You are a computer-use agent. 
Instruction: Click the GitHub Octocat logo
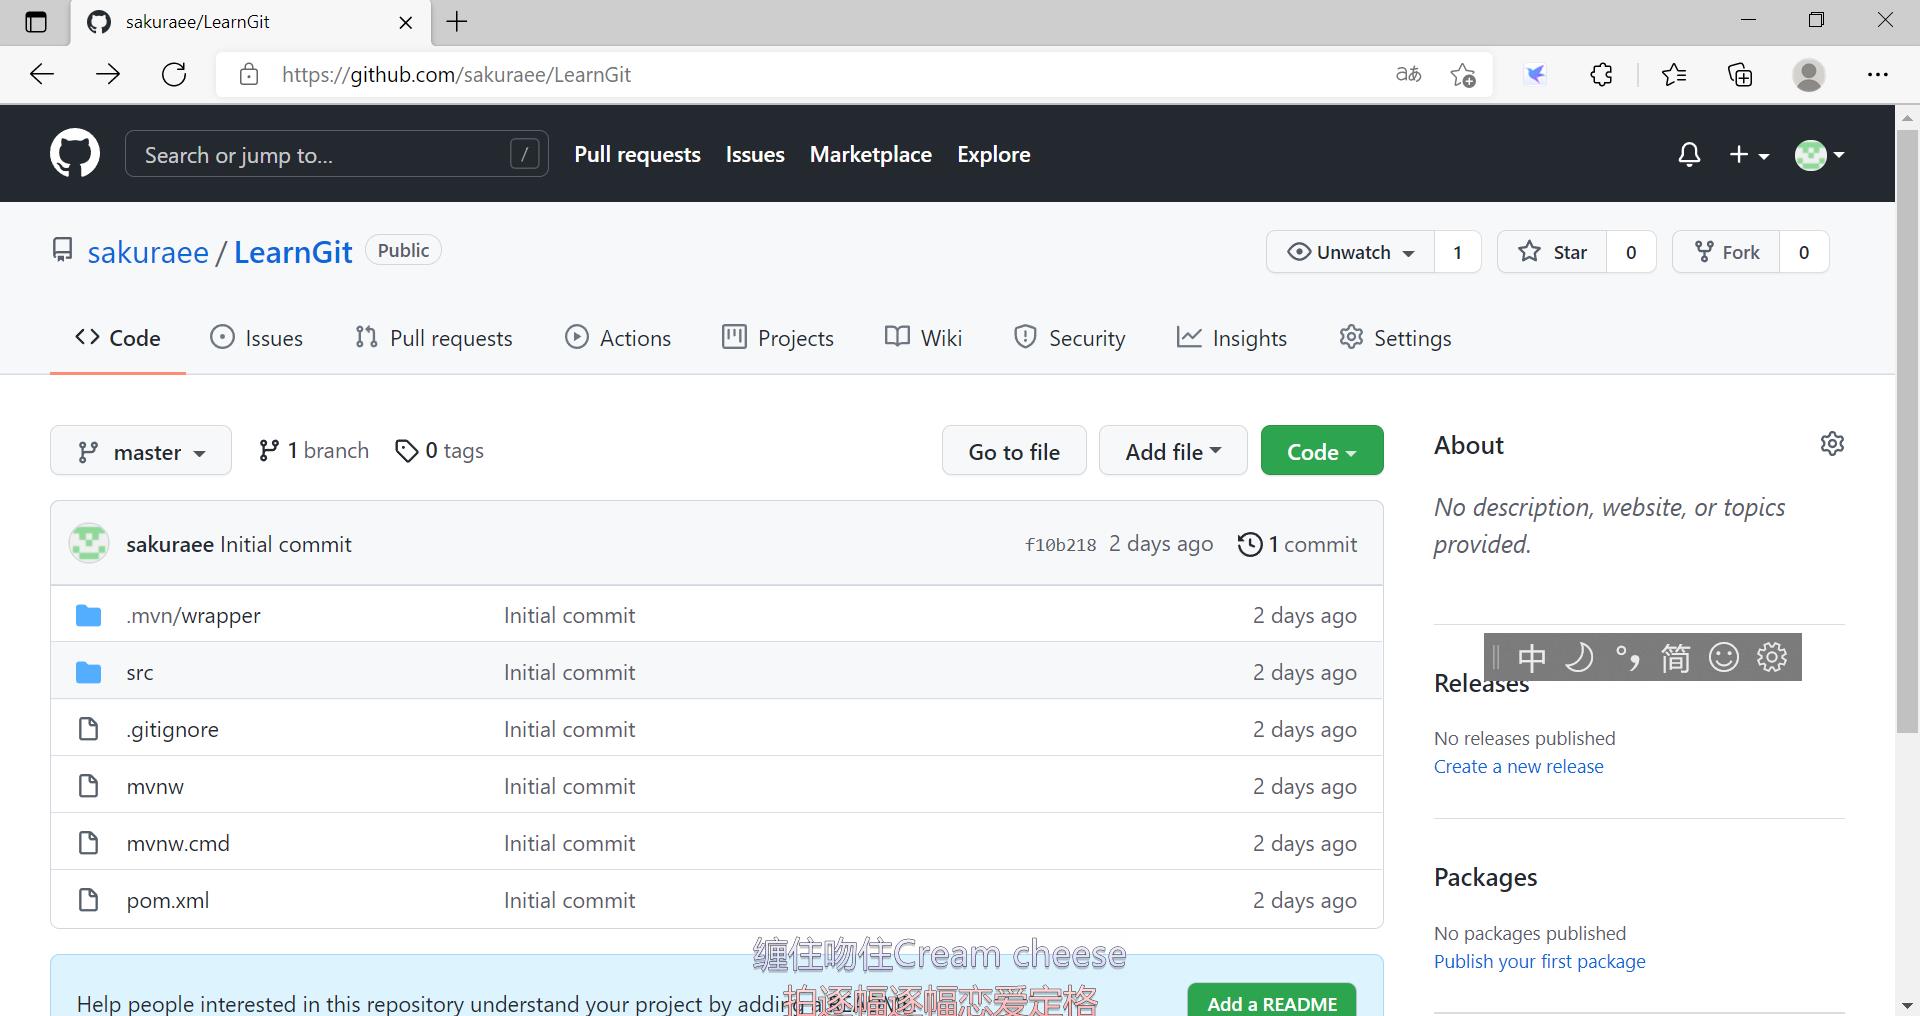click(x=75, y=153)
